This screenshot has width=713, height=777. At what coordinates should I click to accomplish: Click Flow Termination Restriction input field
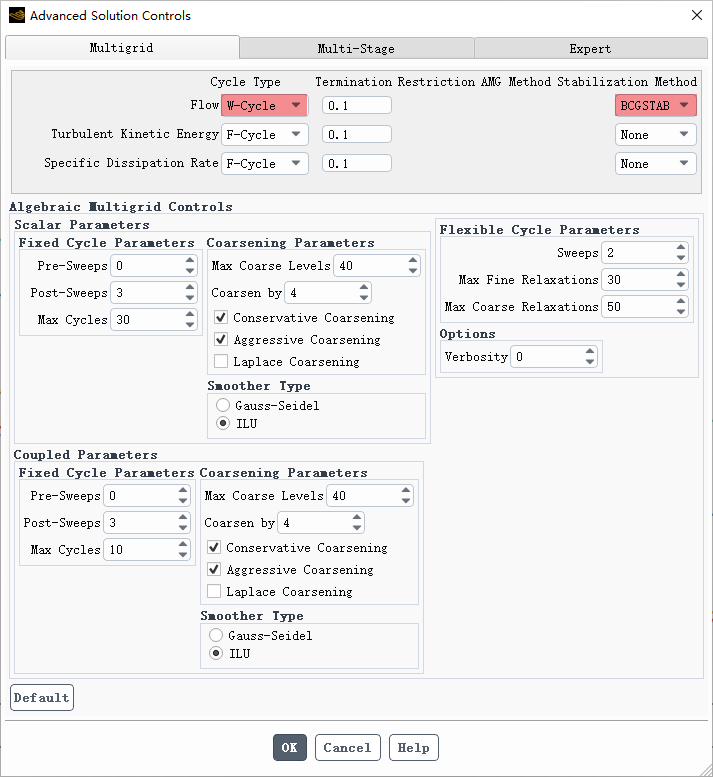356,105
